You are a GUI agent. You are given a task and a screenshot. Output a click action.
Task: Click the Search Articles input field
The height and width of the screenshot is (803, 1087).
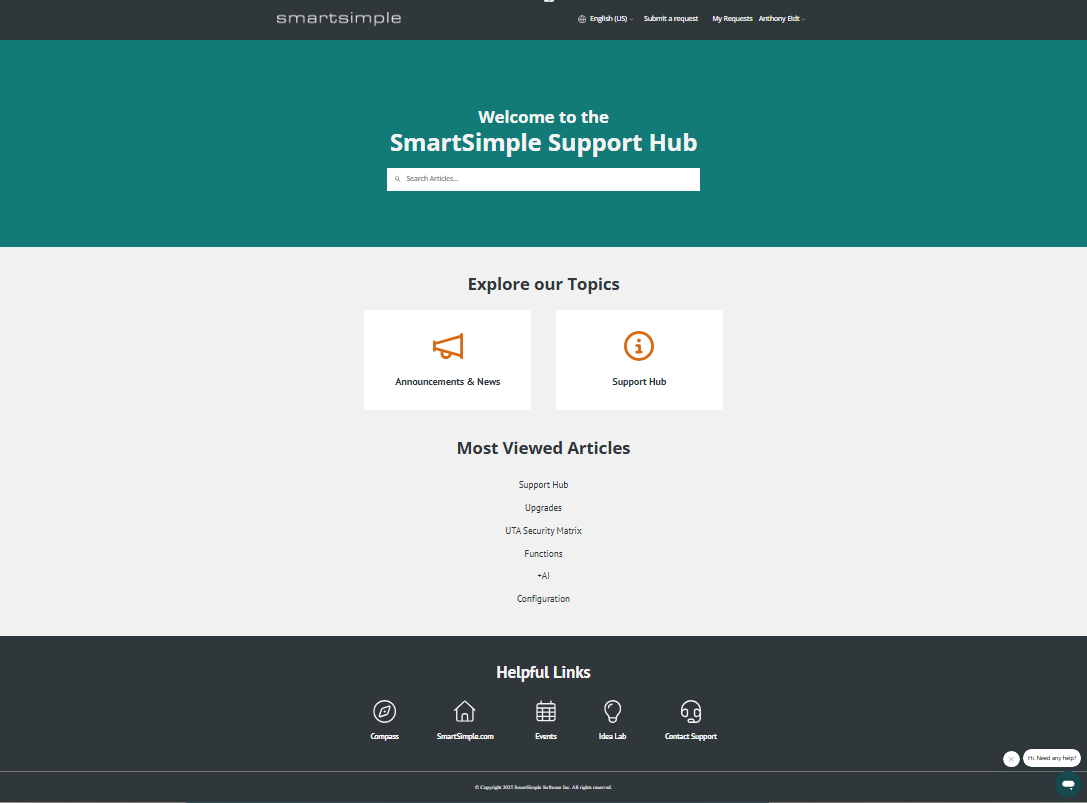(x=543, y=179)
